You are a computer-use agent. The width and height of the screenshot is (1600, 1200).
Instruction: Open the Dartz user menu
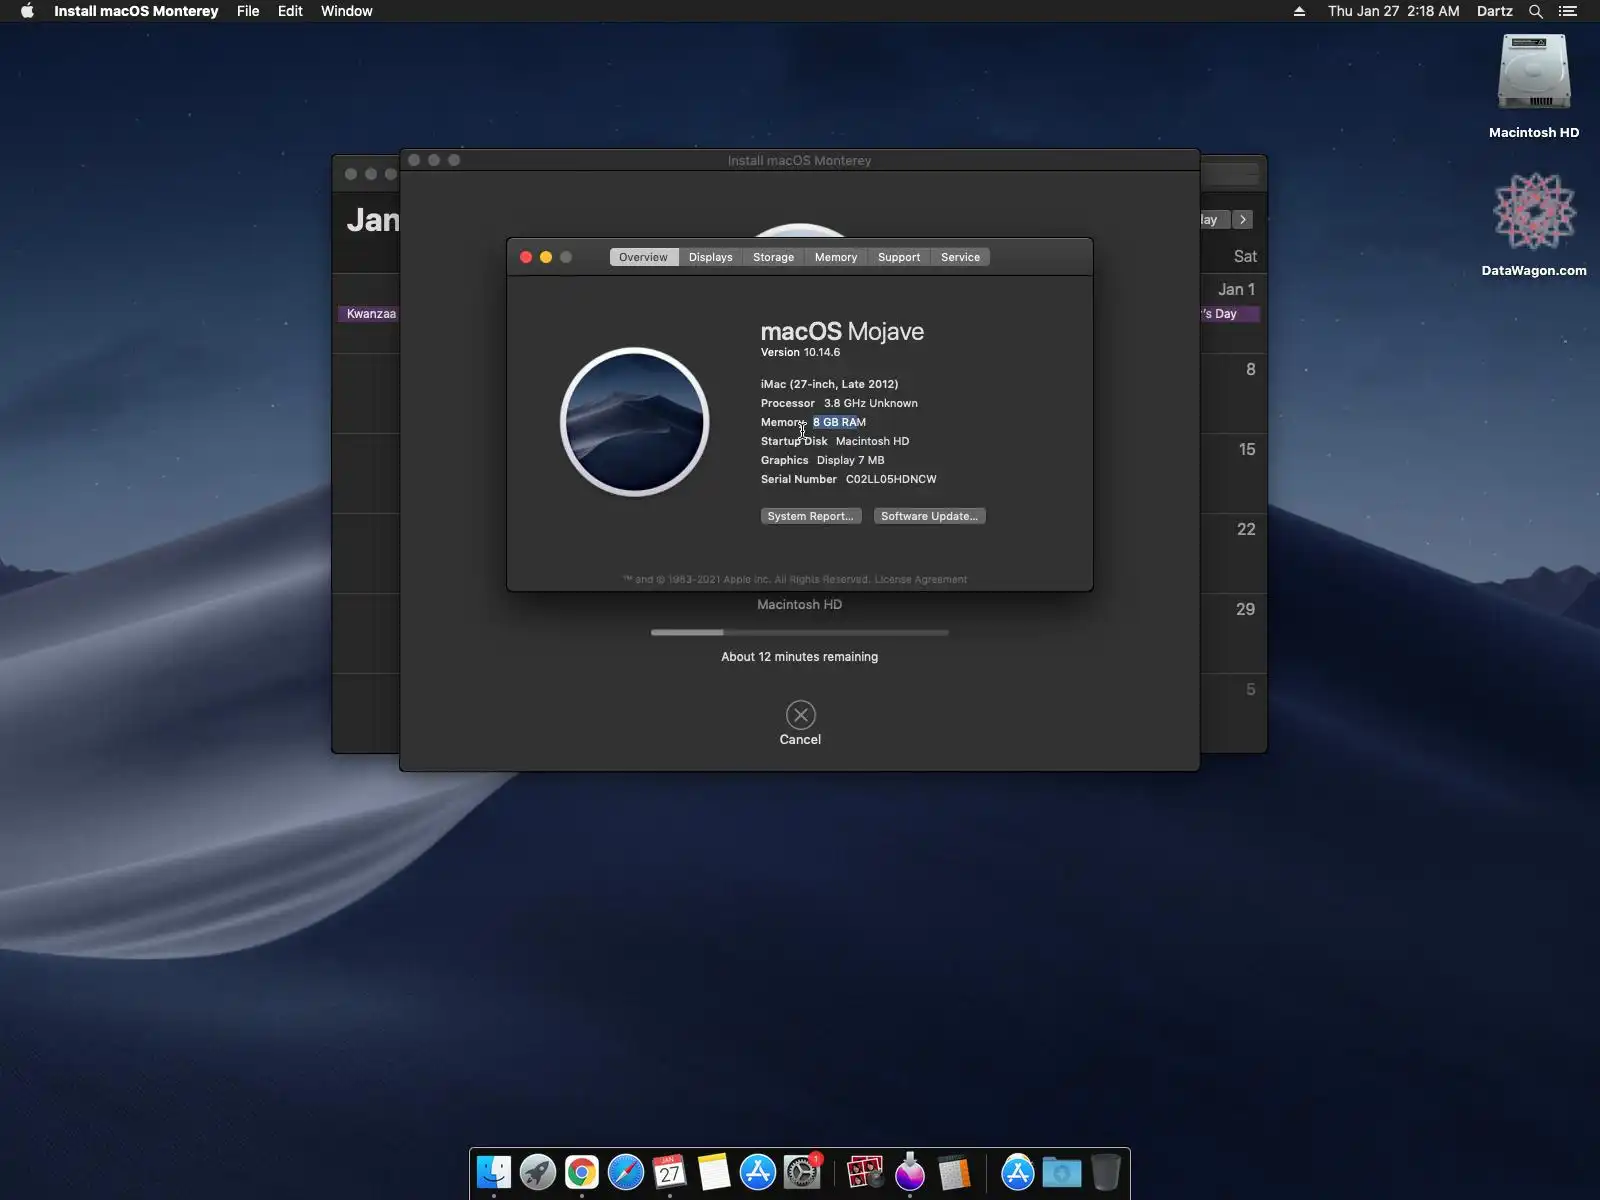pyautogui.click(x=1495, y=11)
